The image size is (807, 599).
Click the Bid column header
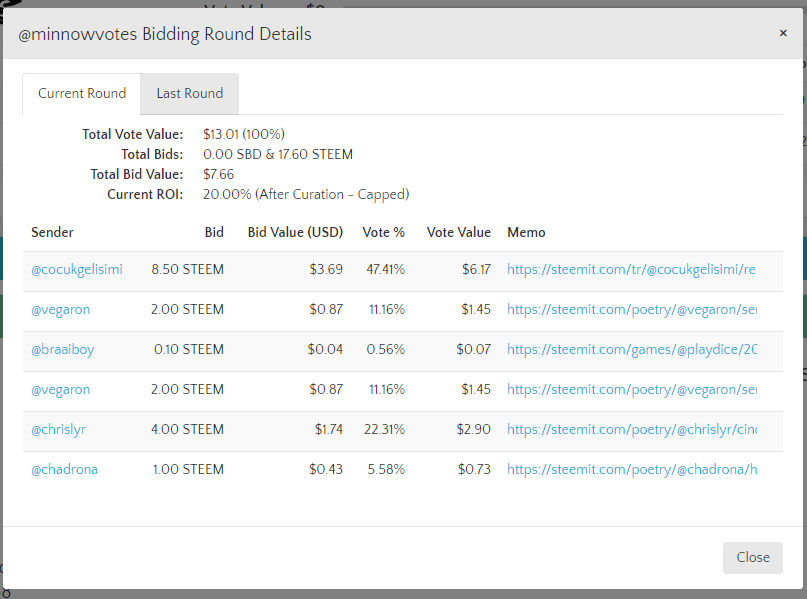tap(214, 232)
